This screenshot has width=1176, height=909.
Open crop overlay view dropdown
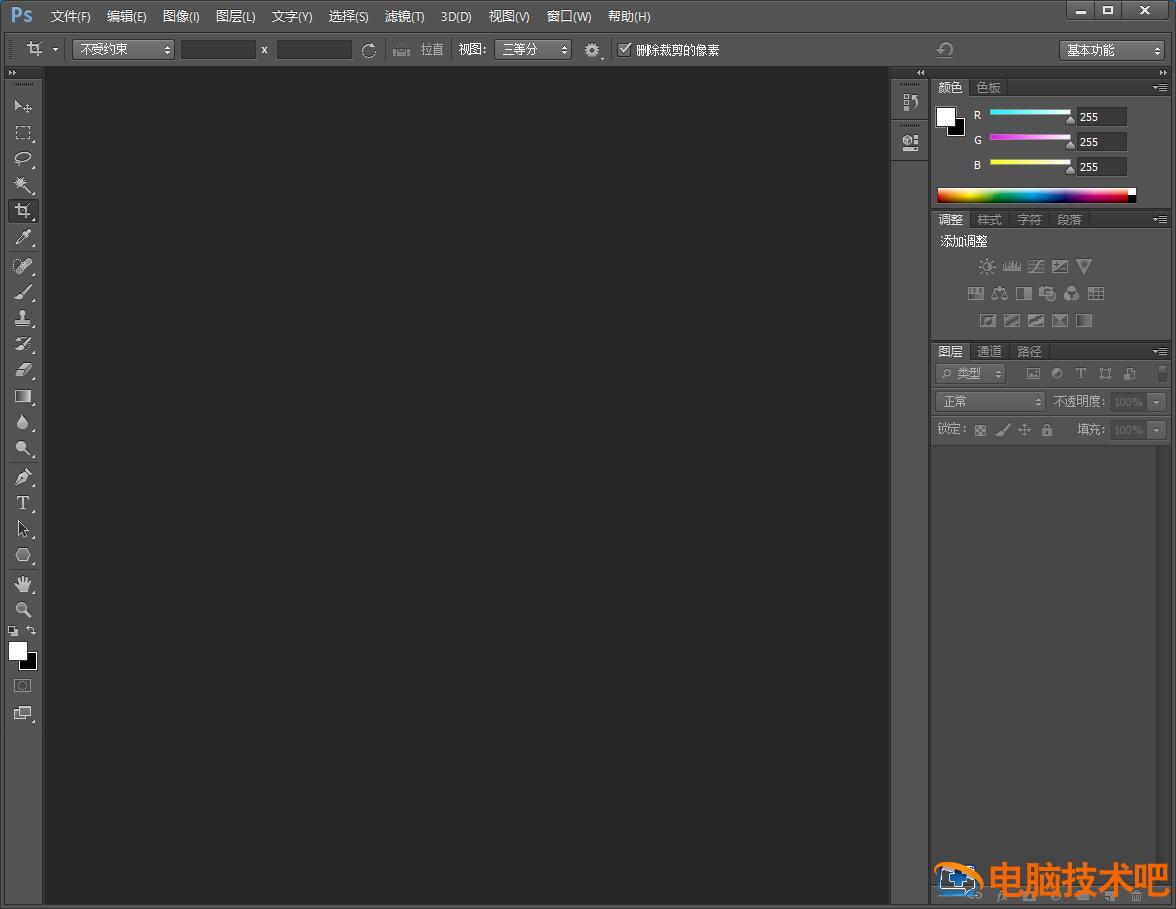532,50
